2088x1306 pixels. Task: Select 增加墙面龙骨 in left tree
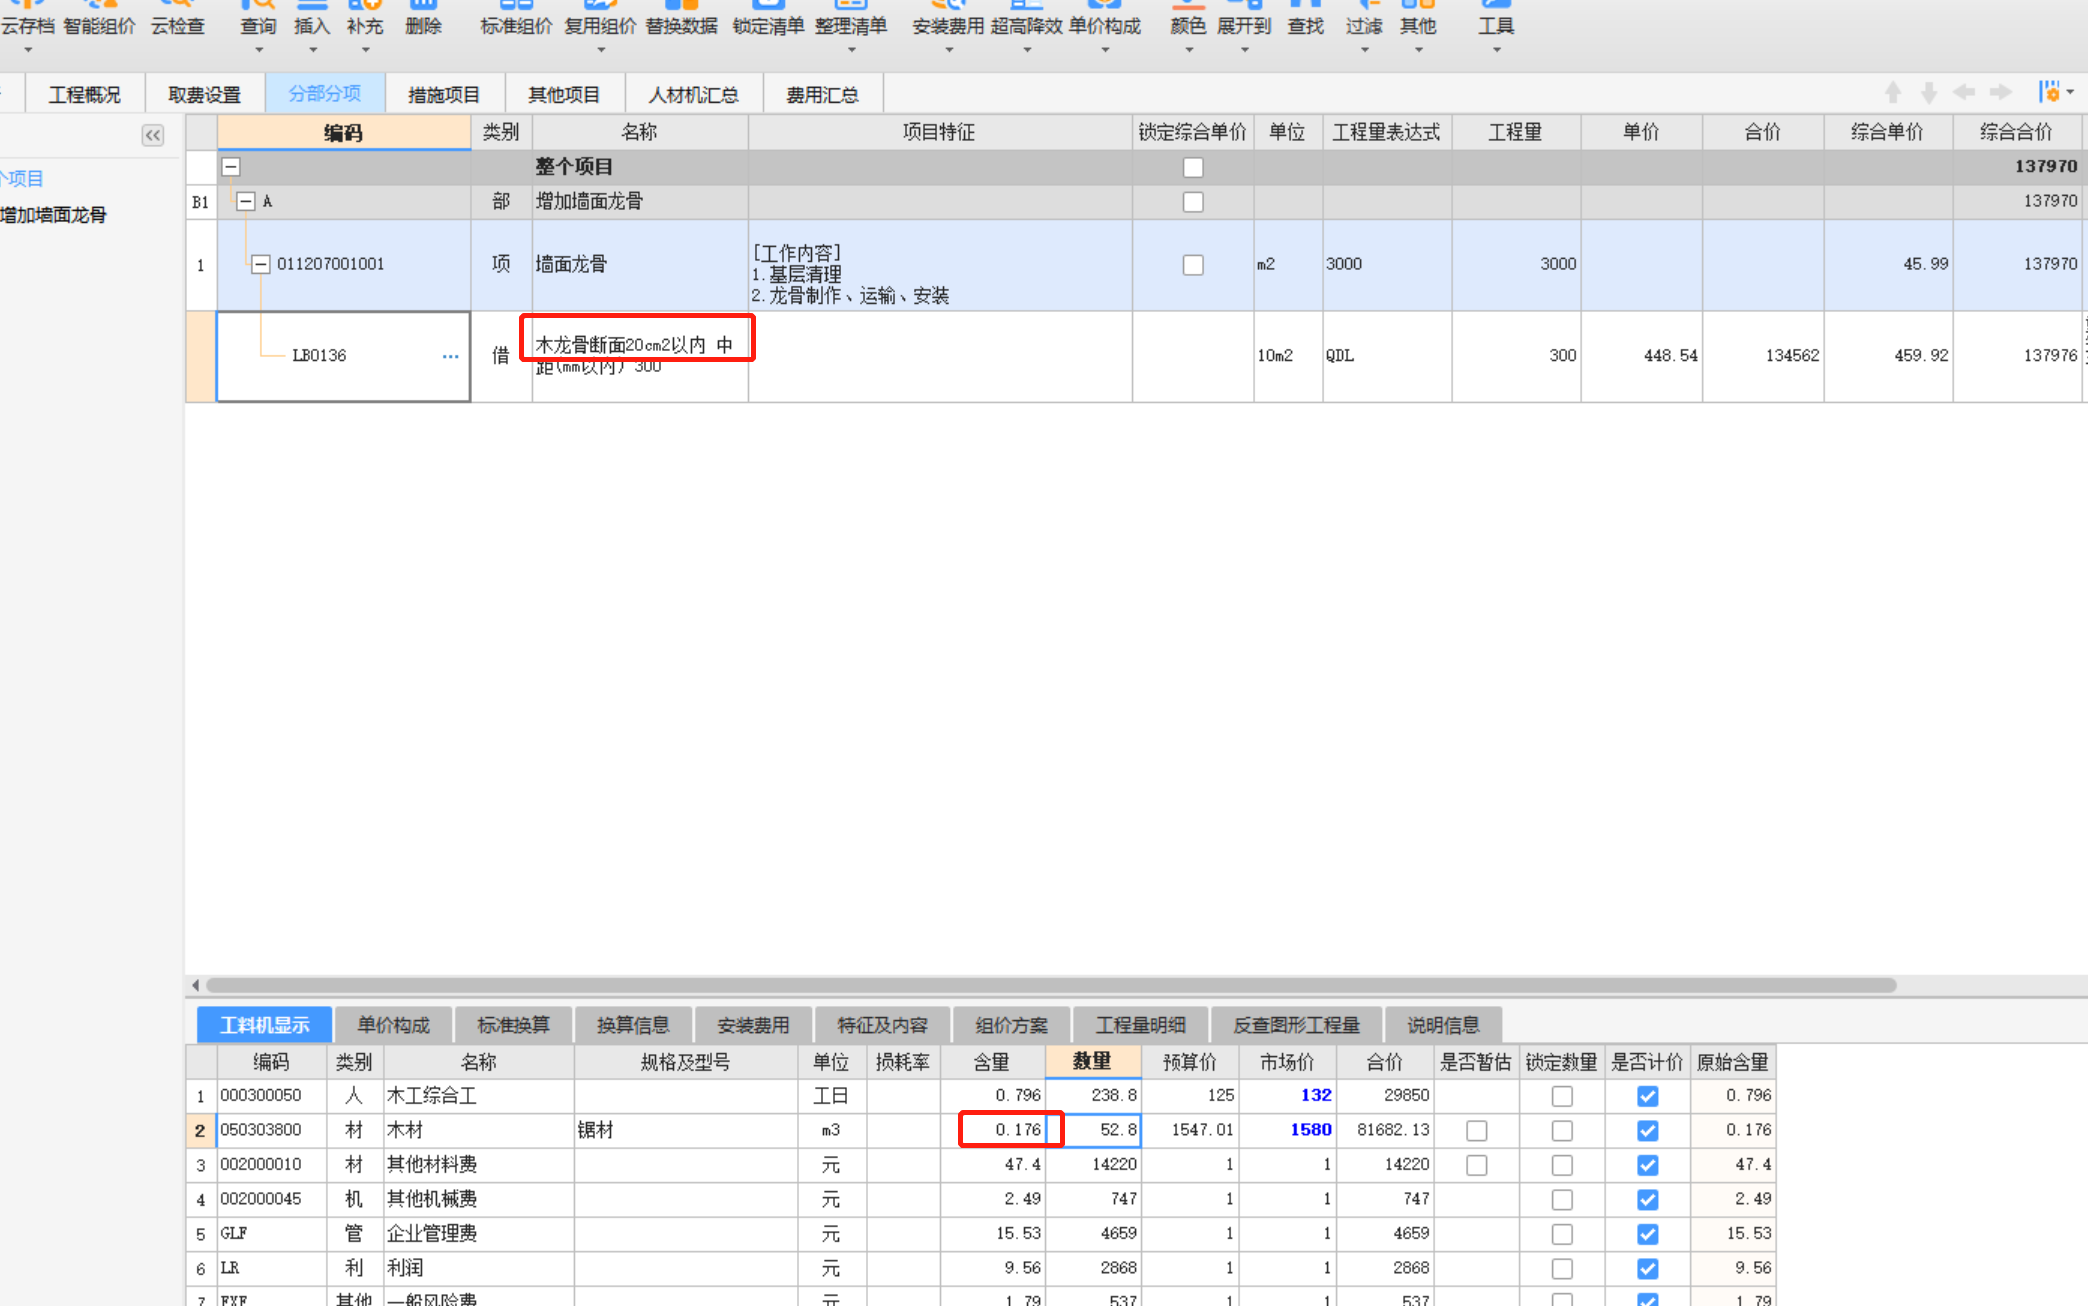[x=54, y=215]
